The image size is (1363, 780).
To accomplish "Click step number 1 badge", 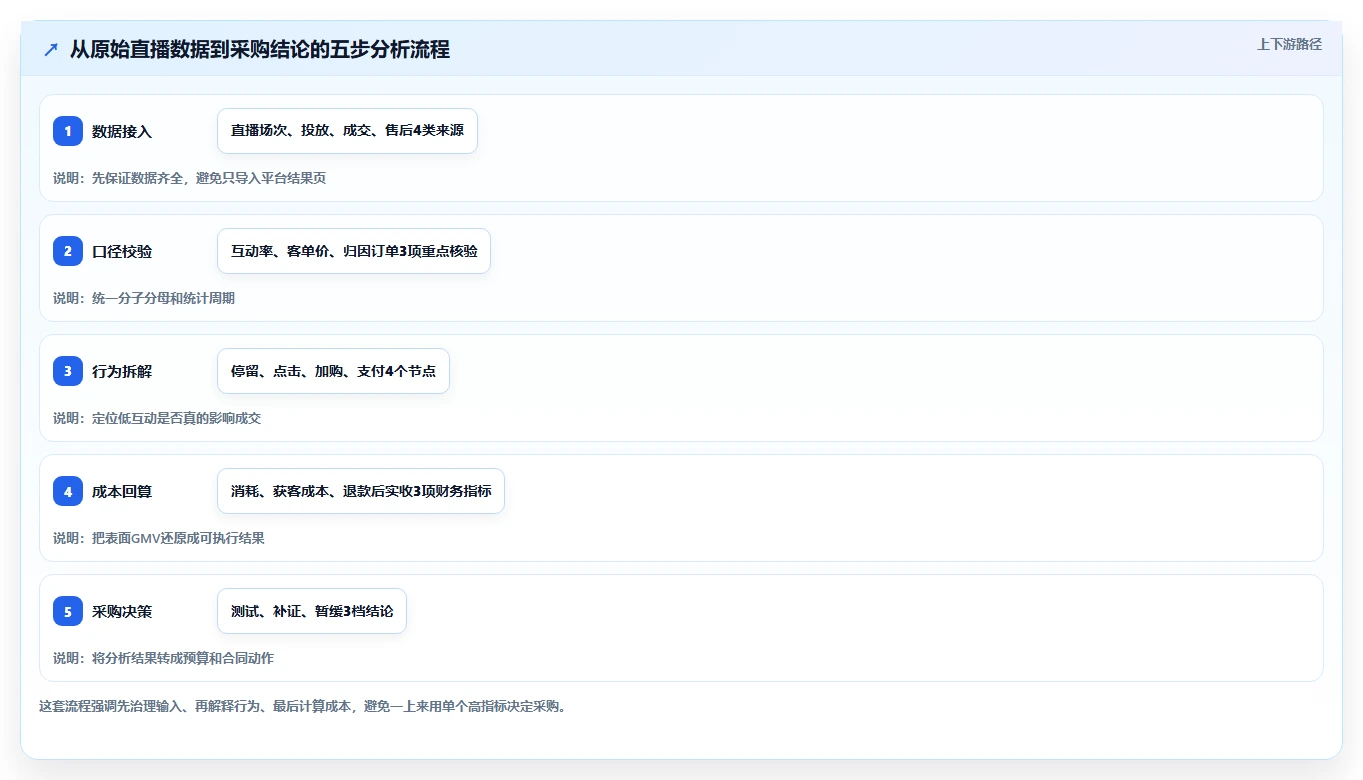I will 68,131.
